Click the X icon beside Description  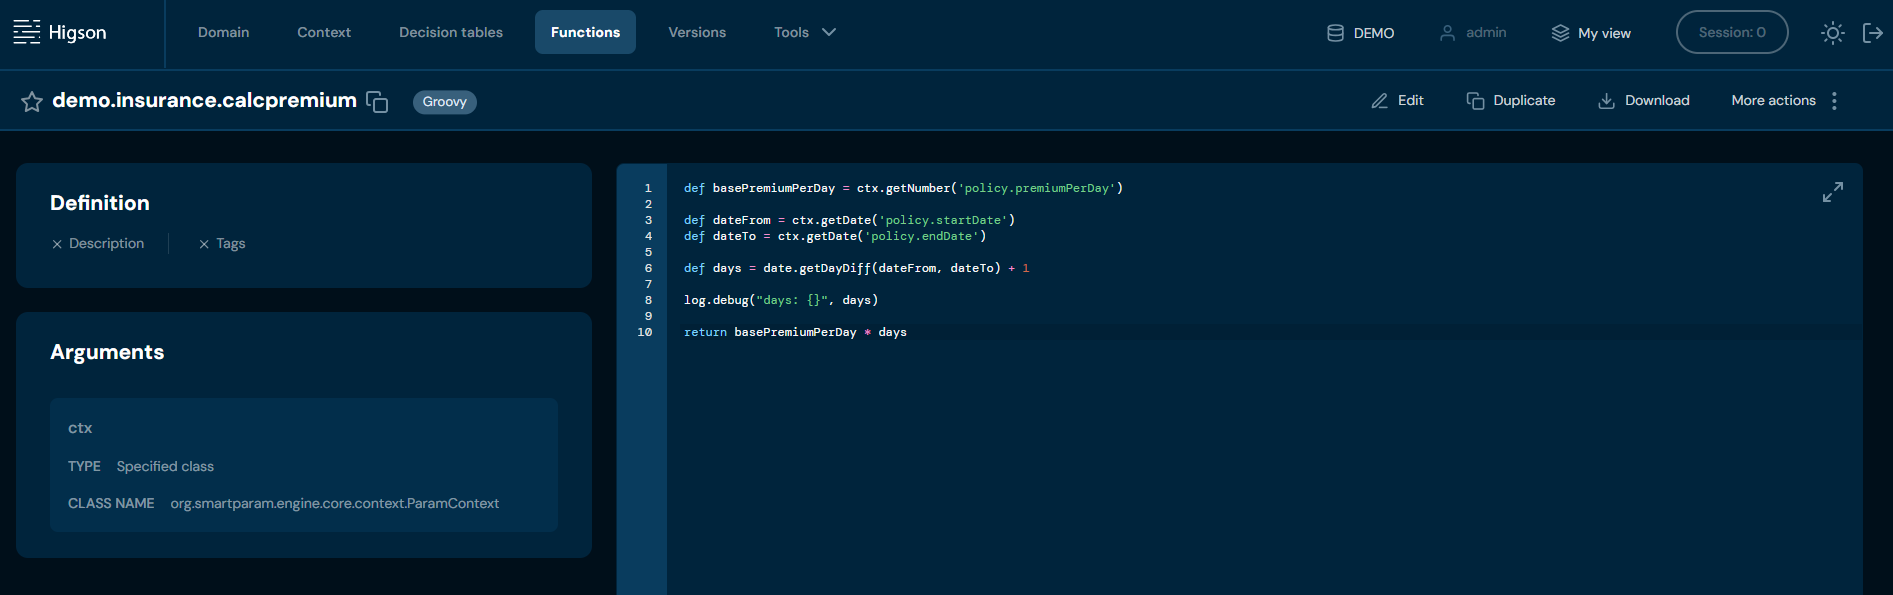point(57,244)
